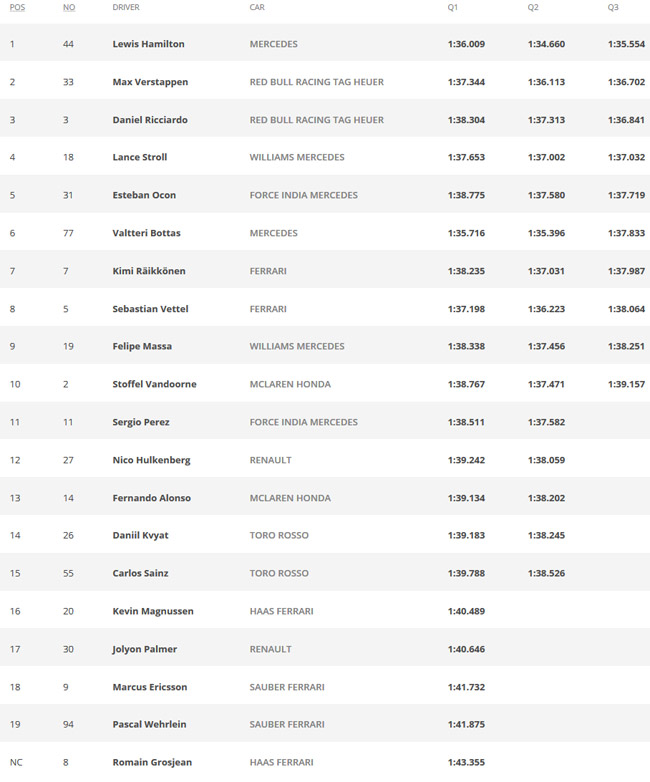Open Lewis Hamilton driver link

coord(148,44)
